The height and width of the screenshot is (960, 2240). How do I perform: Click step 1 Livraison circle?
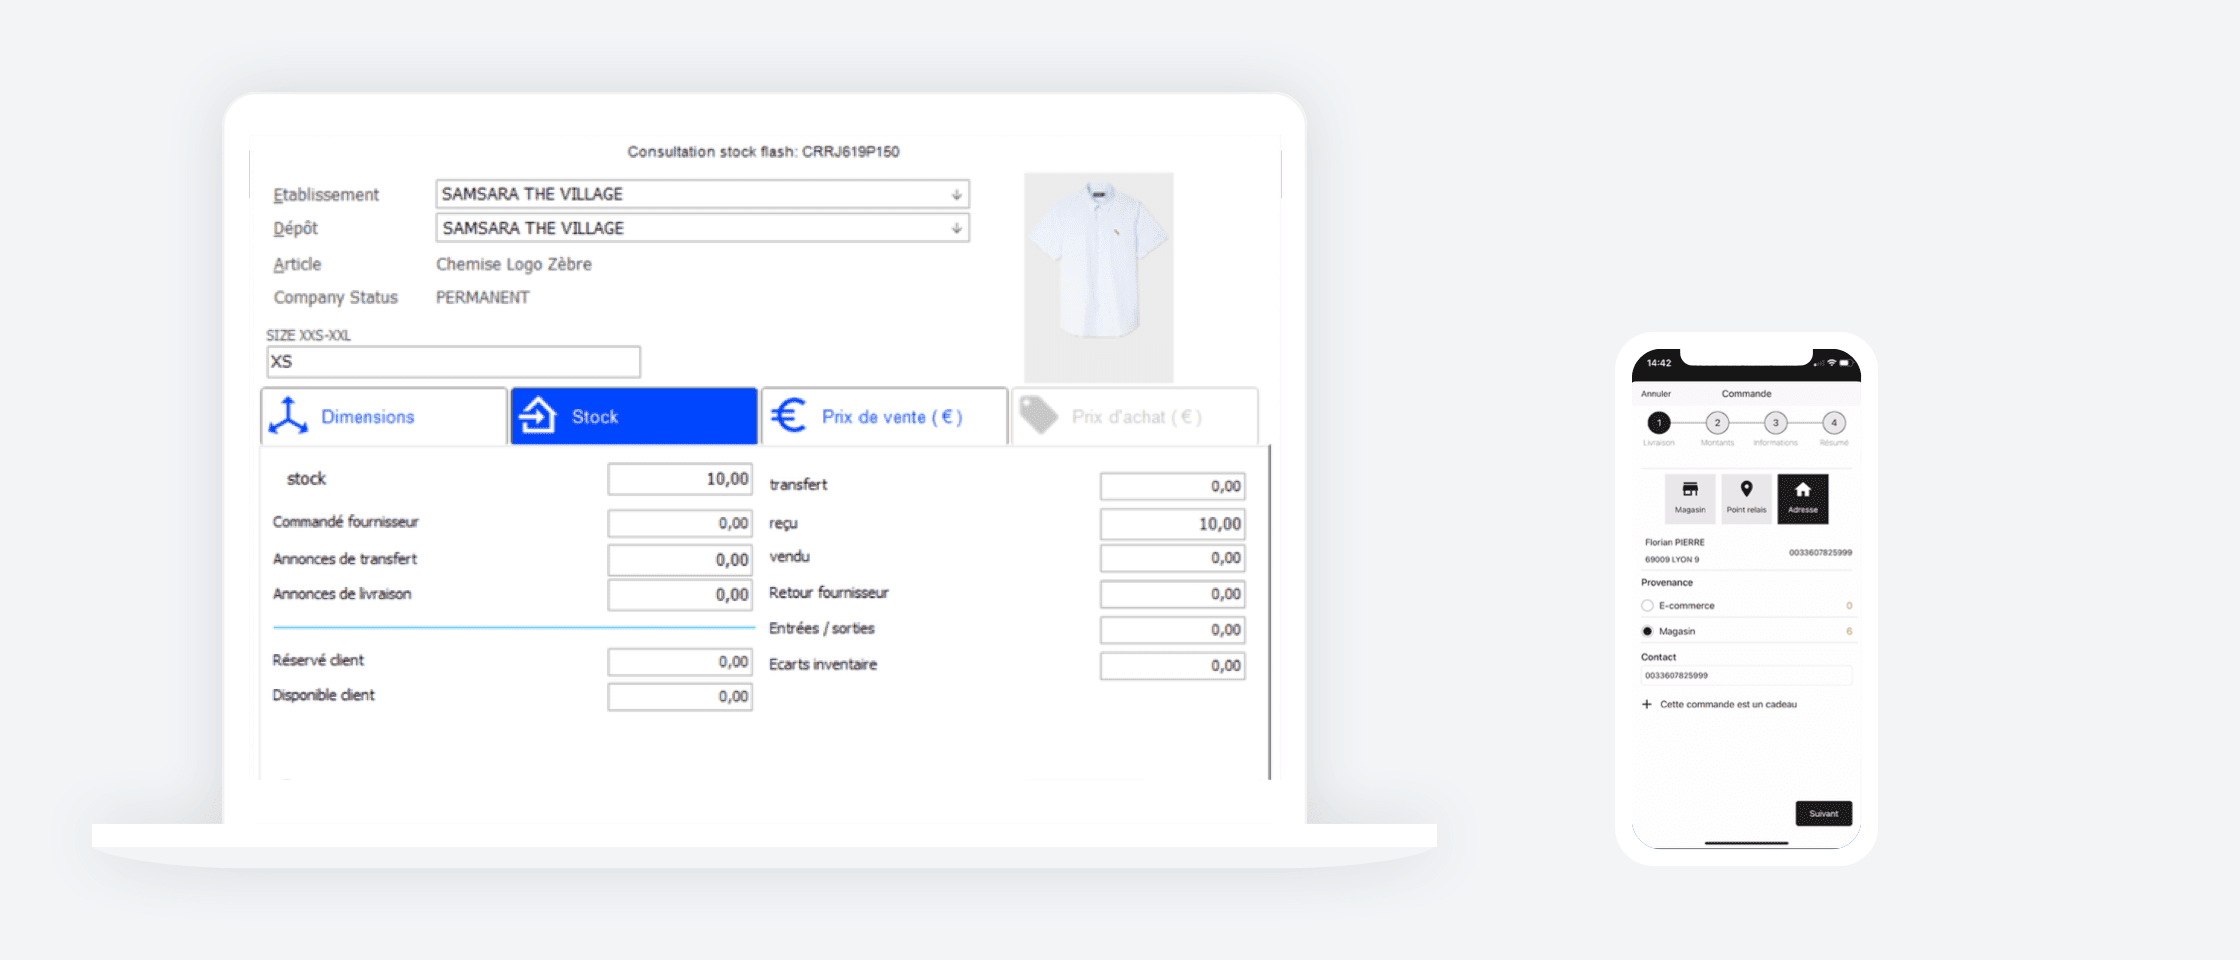pos(1659,423)
